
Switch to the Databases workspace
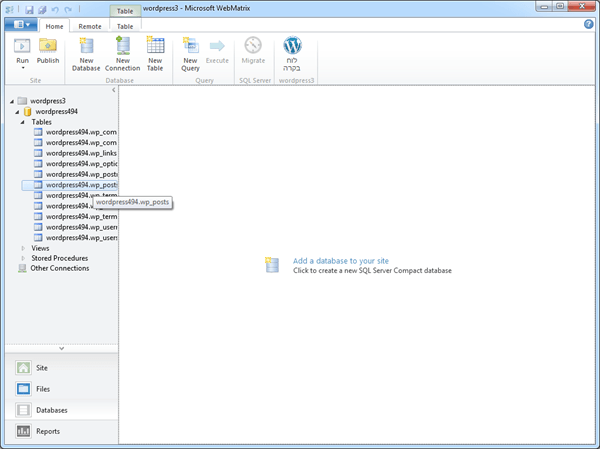[x=62, y=410]
